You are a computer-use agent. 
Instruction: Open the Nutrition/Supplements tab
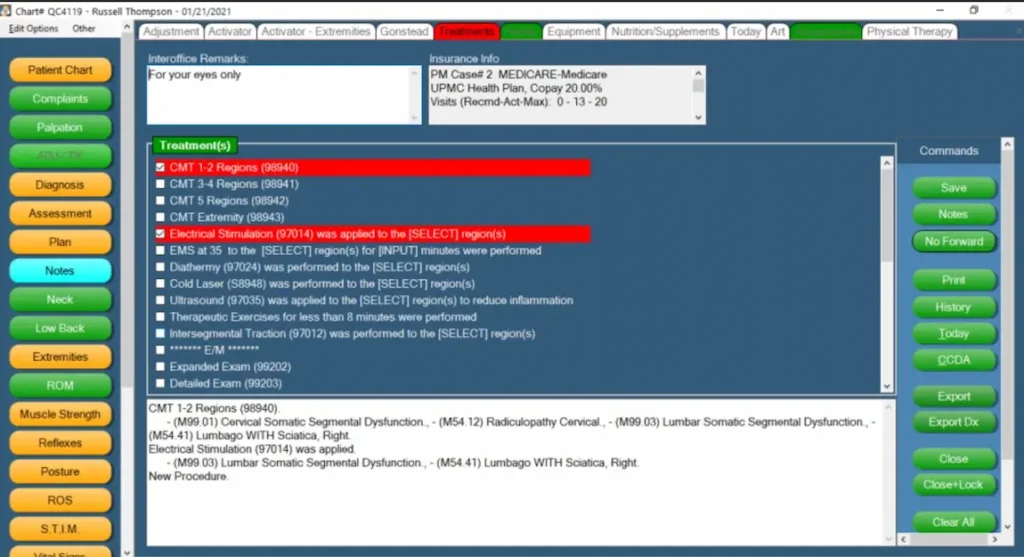click(x=665, y=31)
